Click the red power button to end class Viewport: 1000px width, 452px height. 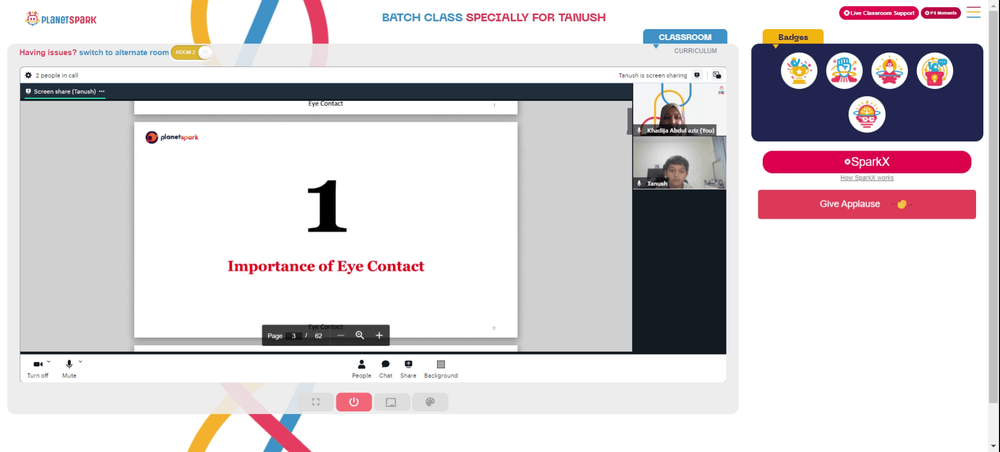click(x=354, y=402)
